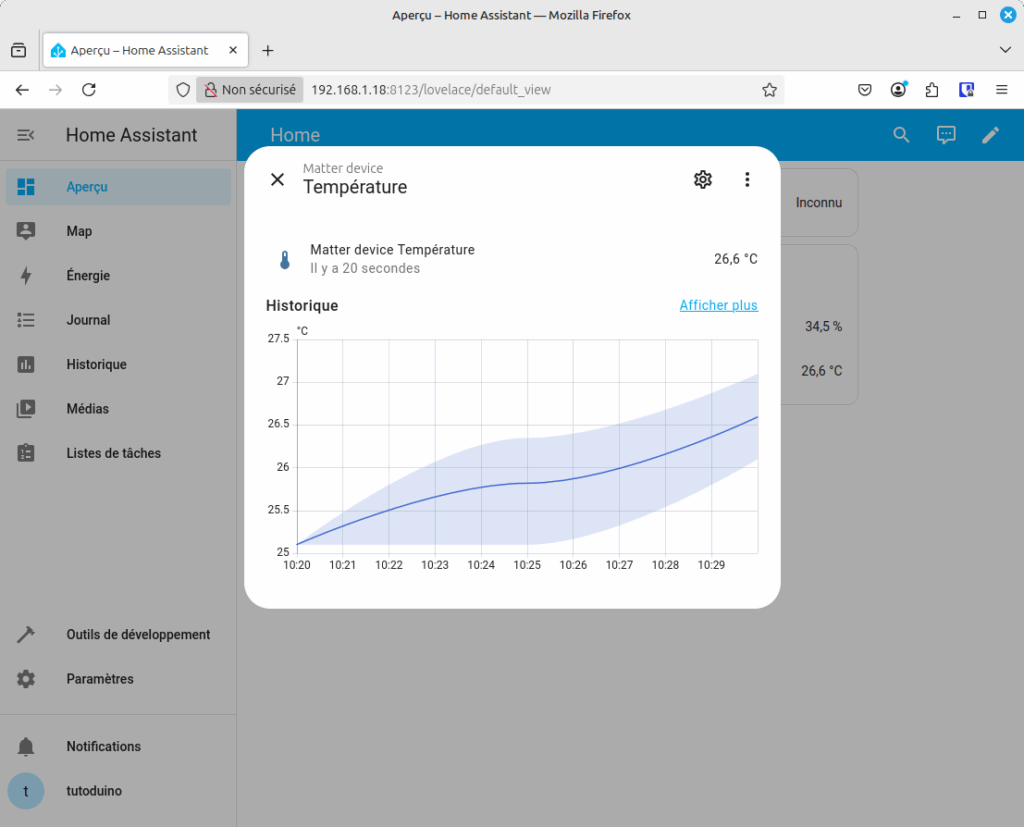Image resolution: width=1024 pixels, height=827 pixels.
Task: Open a new Firefox tab
Action: [x=268, y=50]
